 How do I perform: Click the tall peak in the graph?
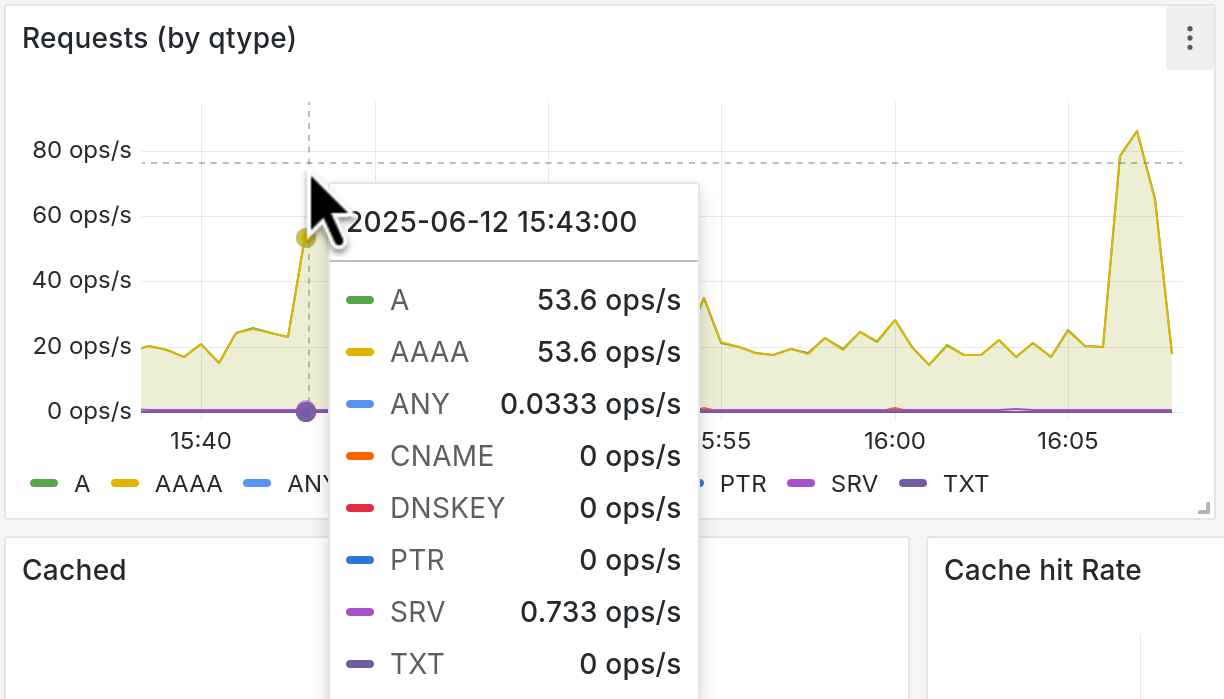pyautogui.click(x=1136, y=131)
